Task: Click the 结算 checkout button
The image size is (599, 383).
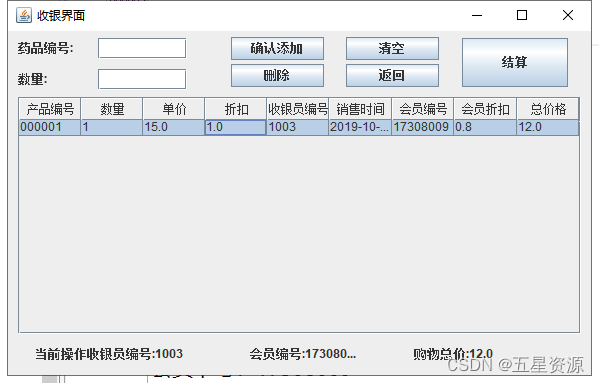Action: pyautogui.click(x=515, y=62)
